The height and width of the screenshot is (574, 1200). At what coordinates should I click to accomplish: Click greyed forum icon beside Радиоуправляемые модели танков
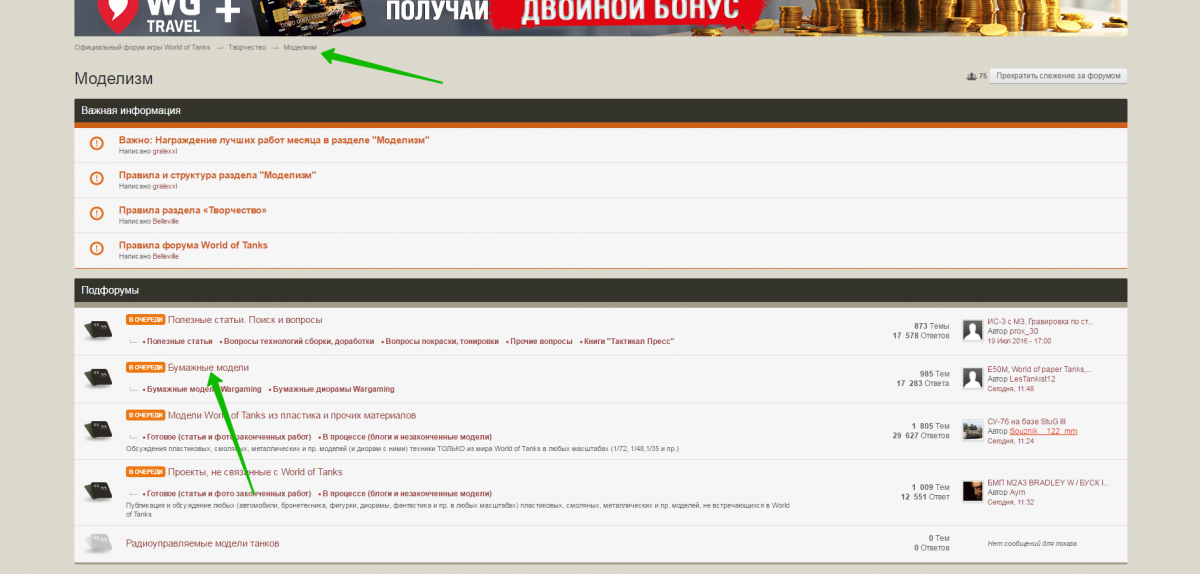[x=97, y=542]
